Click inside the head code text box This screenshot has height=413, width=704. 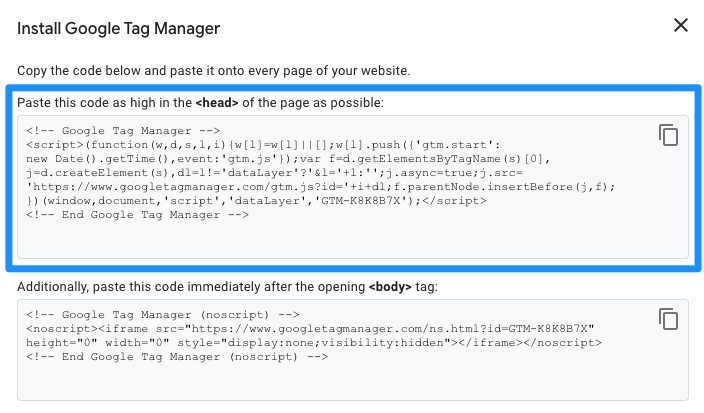pos(353,187)
